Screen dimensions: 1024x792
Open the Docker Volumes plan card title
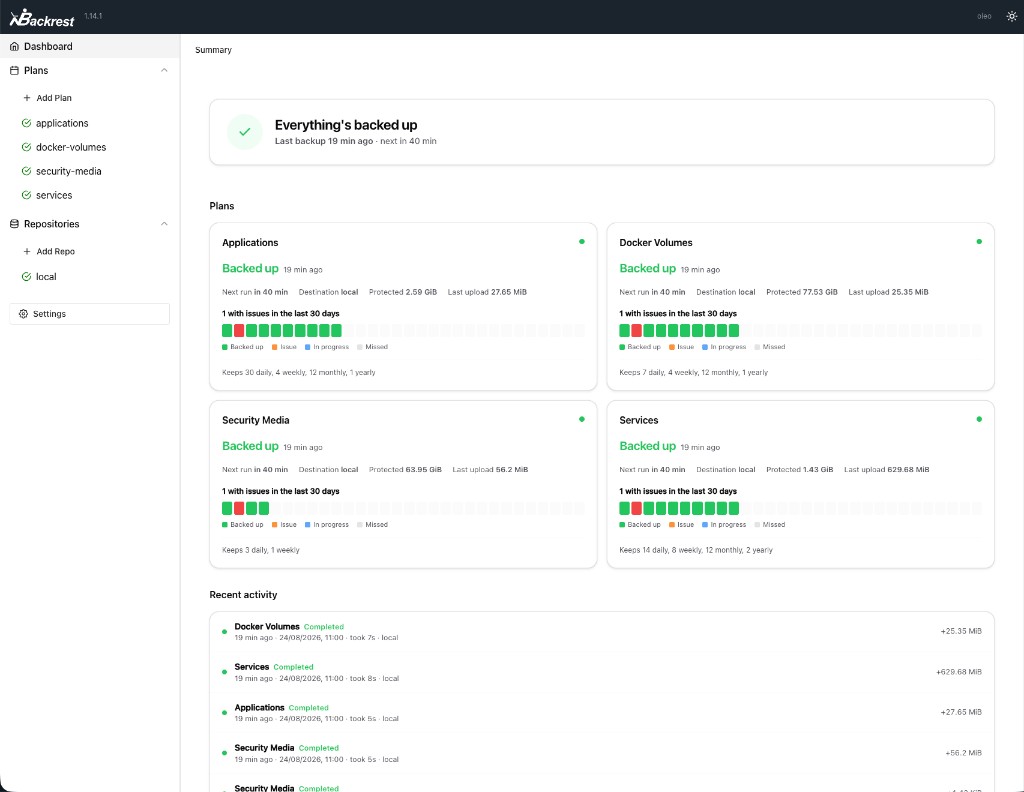656,242
